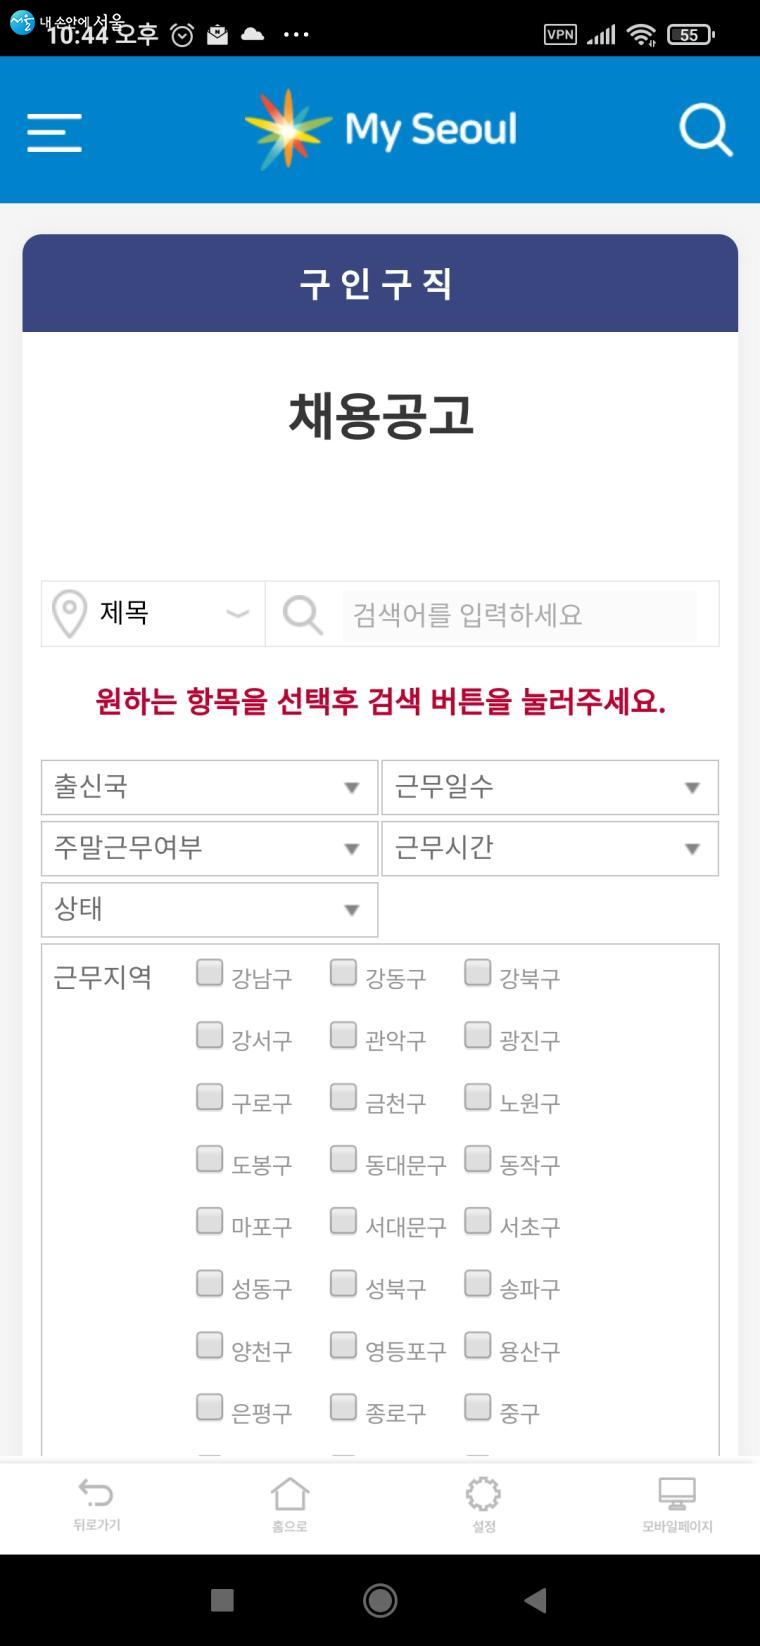Screen dimensions: 760x1646
Task: Open the hamburger menu
Action: (x=54, y=131)
